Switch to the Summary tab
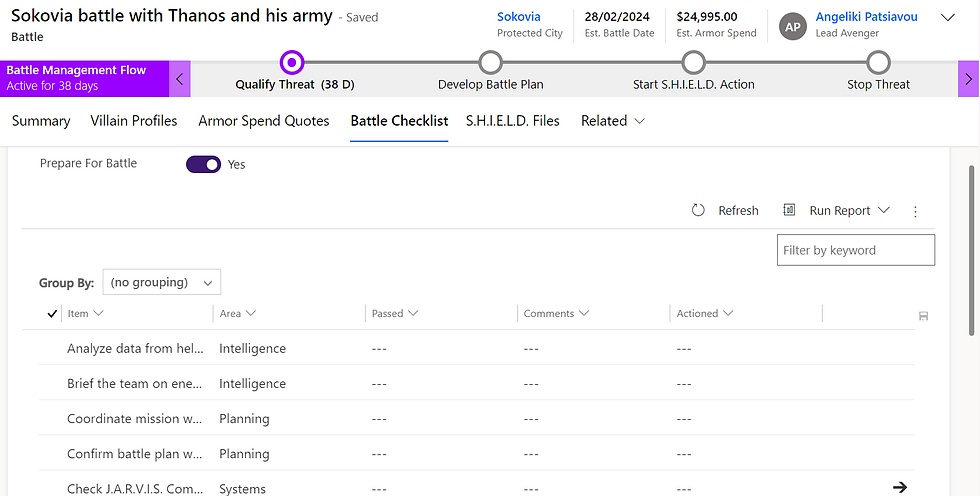The width and height of the screenshot is (980, 496). click(x=41, y=121)
